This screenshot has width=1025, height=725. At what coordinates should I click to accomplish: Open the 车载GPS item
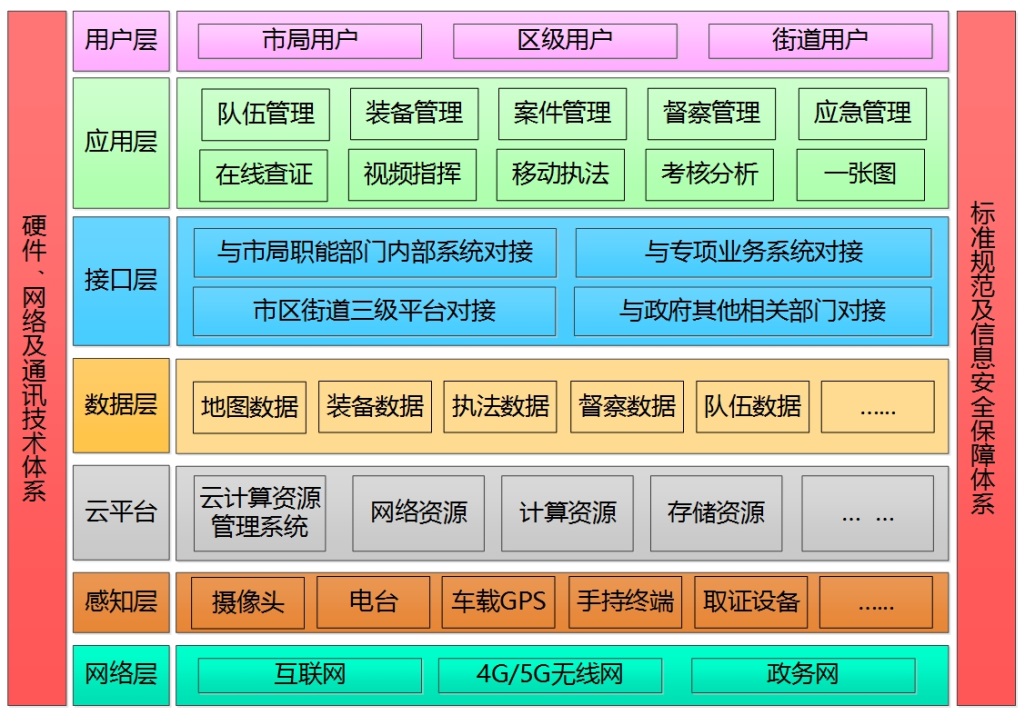499,602
